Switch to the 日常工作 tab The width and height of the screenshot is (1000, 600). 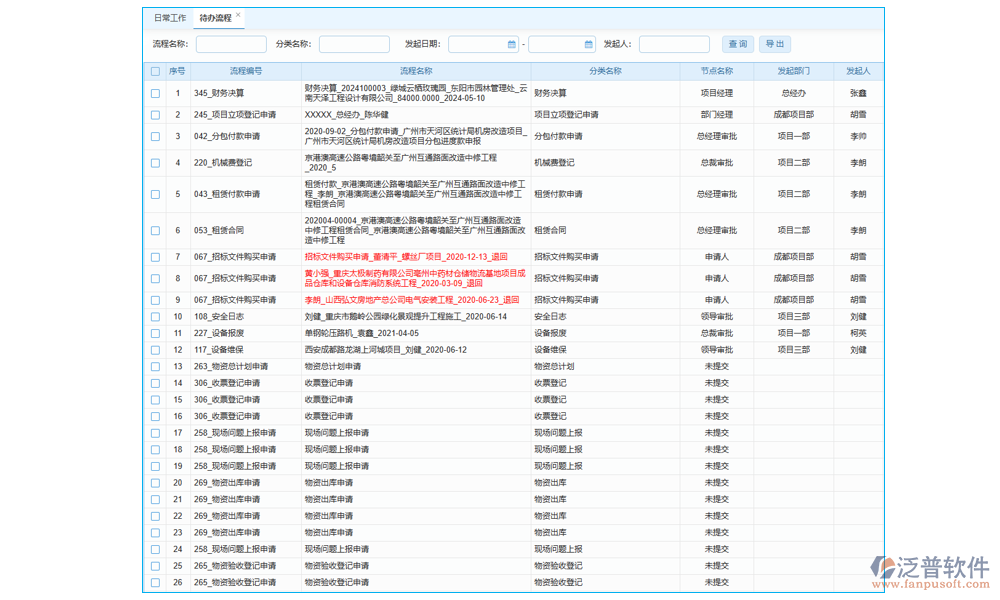point(169,18)
